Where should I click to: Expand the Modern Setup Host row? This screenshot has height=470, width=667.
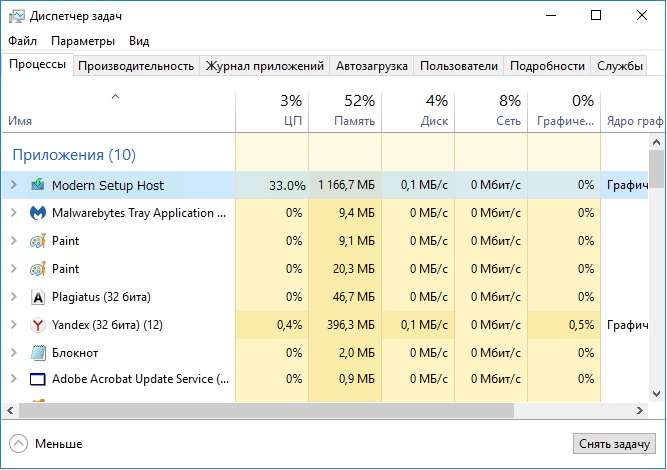(x=14, y=185)
